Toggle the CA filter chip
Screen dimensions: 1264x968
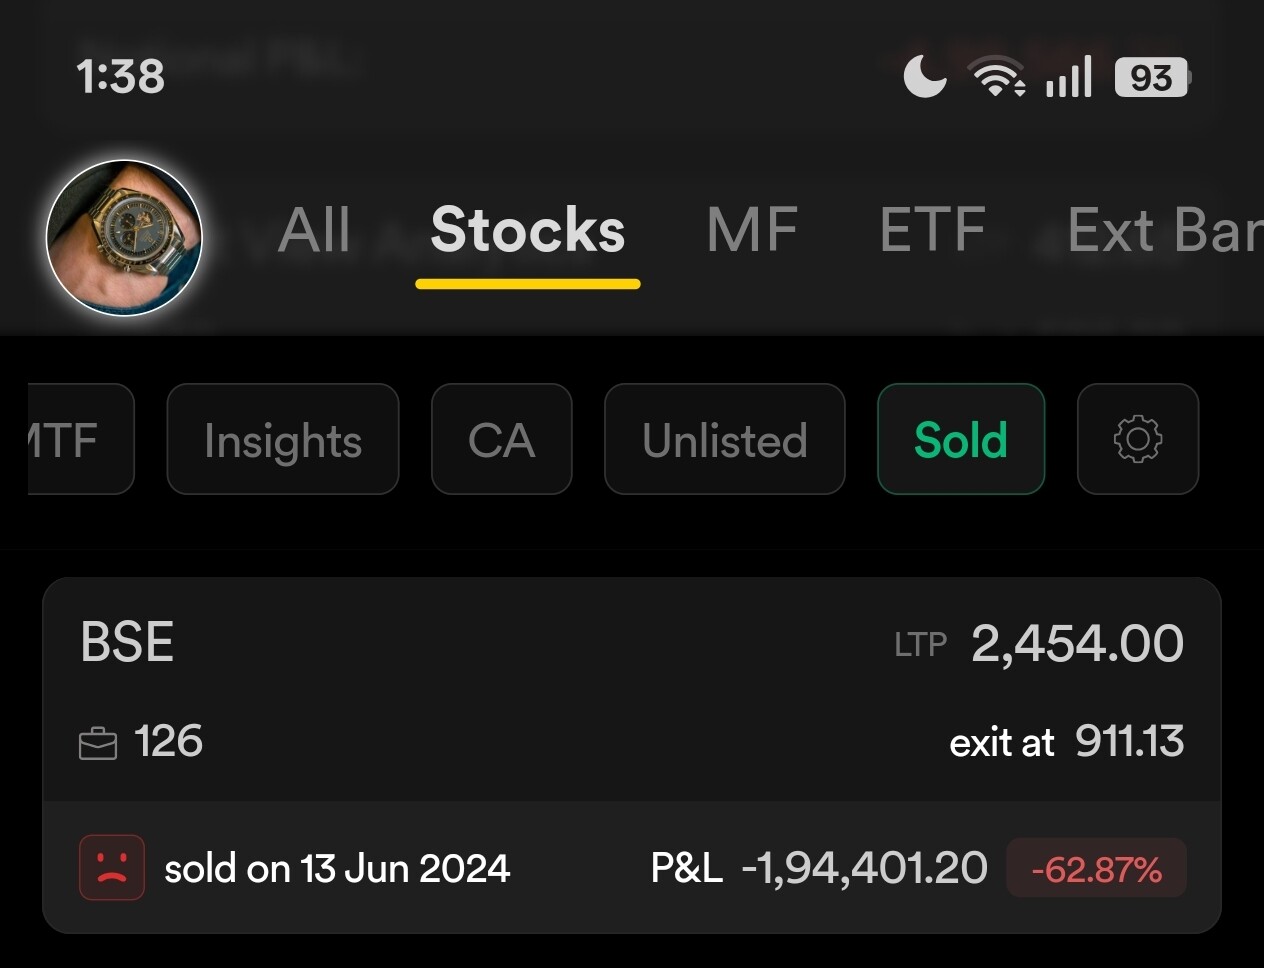[502, 439]
